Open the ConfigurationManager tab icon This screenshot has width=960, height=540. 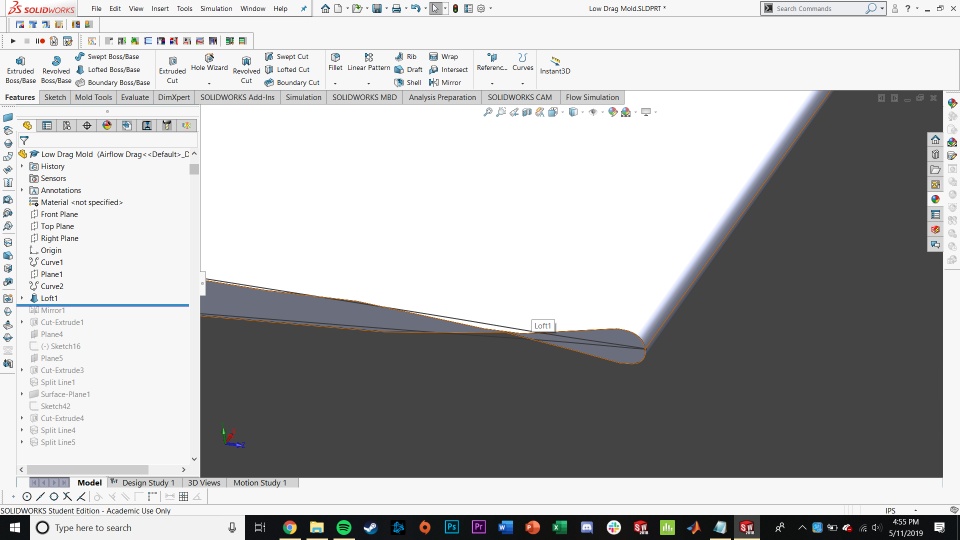point(67,126)
